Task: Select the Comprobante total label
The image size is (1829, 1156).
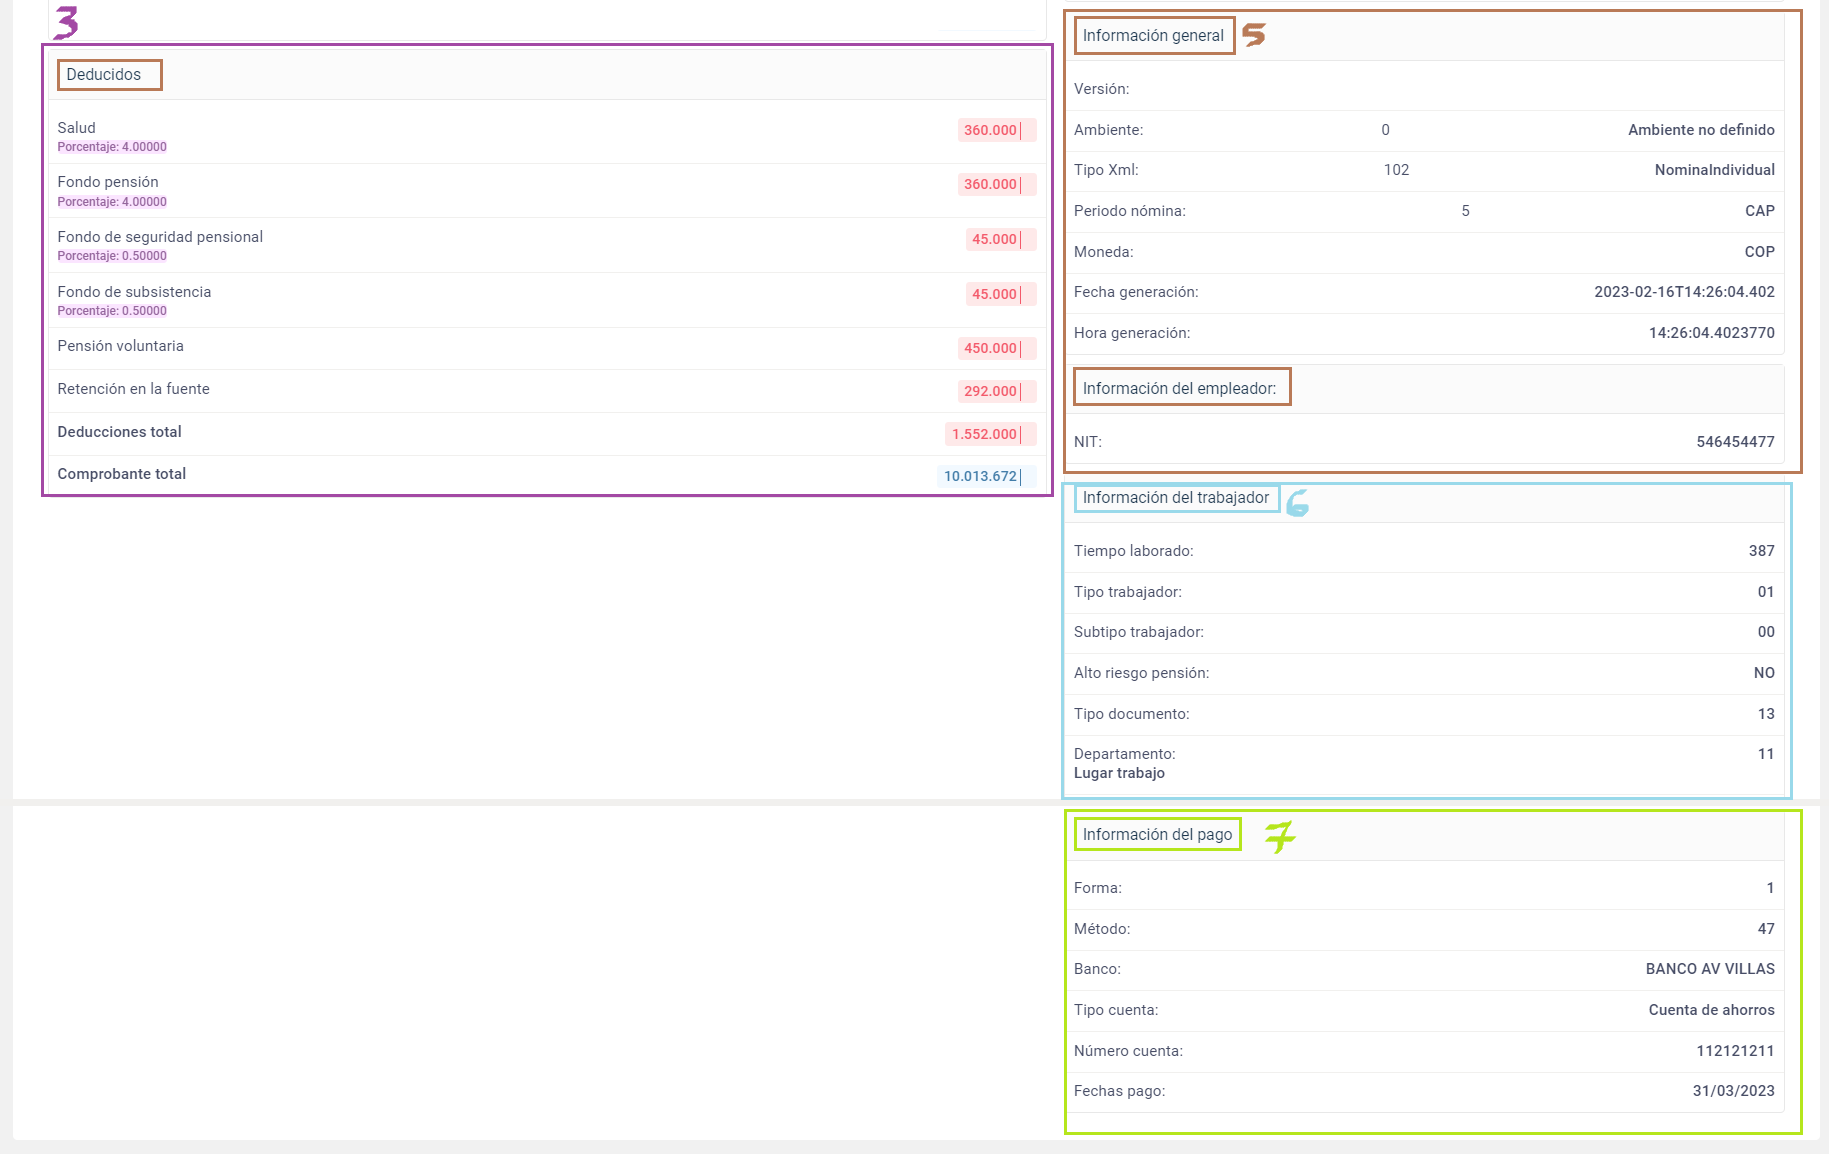Action: (x=122, y=474)
